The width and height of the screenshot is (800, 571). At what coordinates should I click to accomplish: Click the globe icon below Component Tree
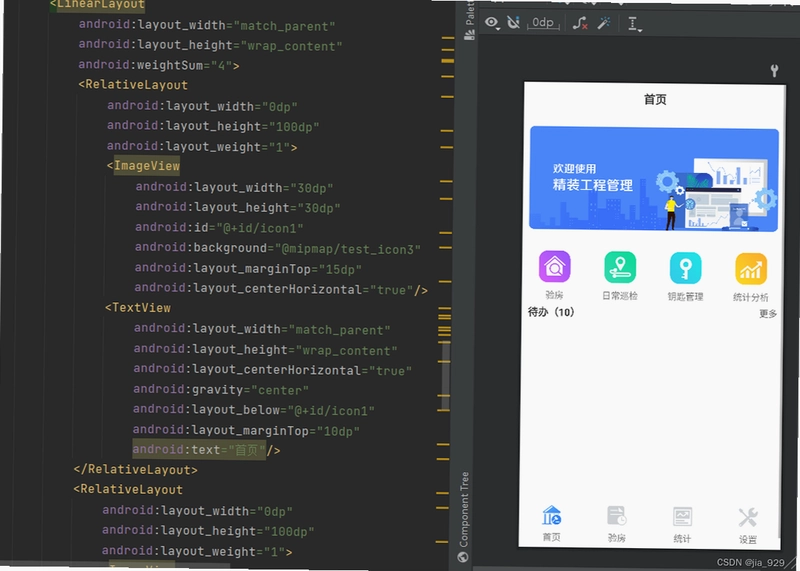[463, 557]
